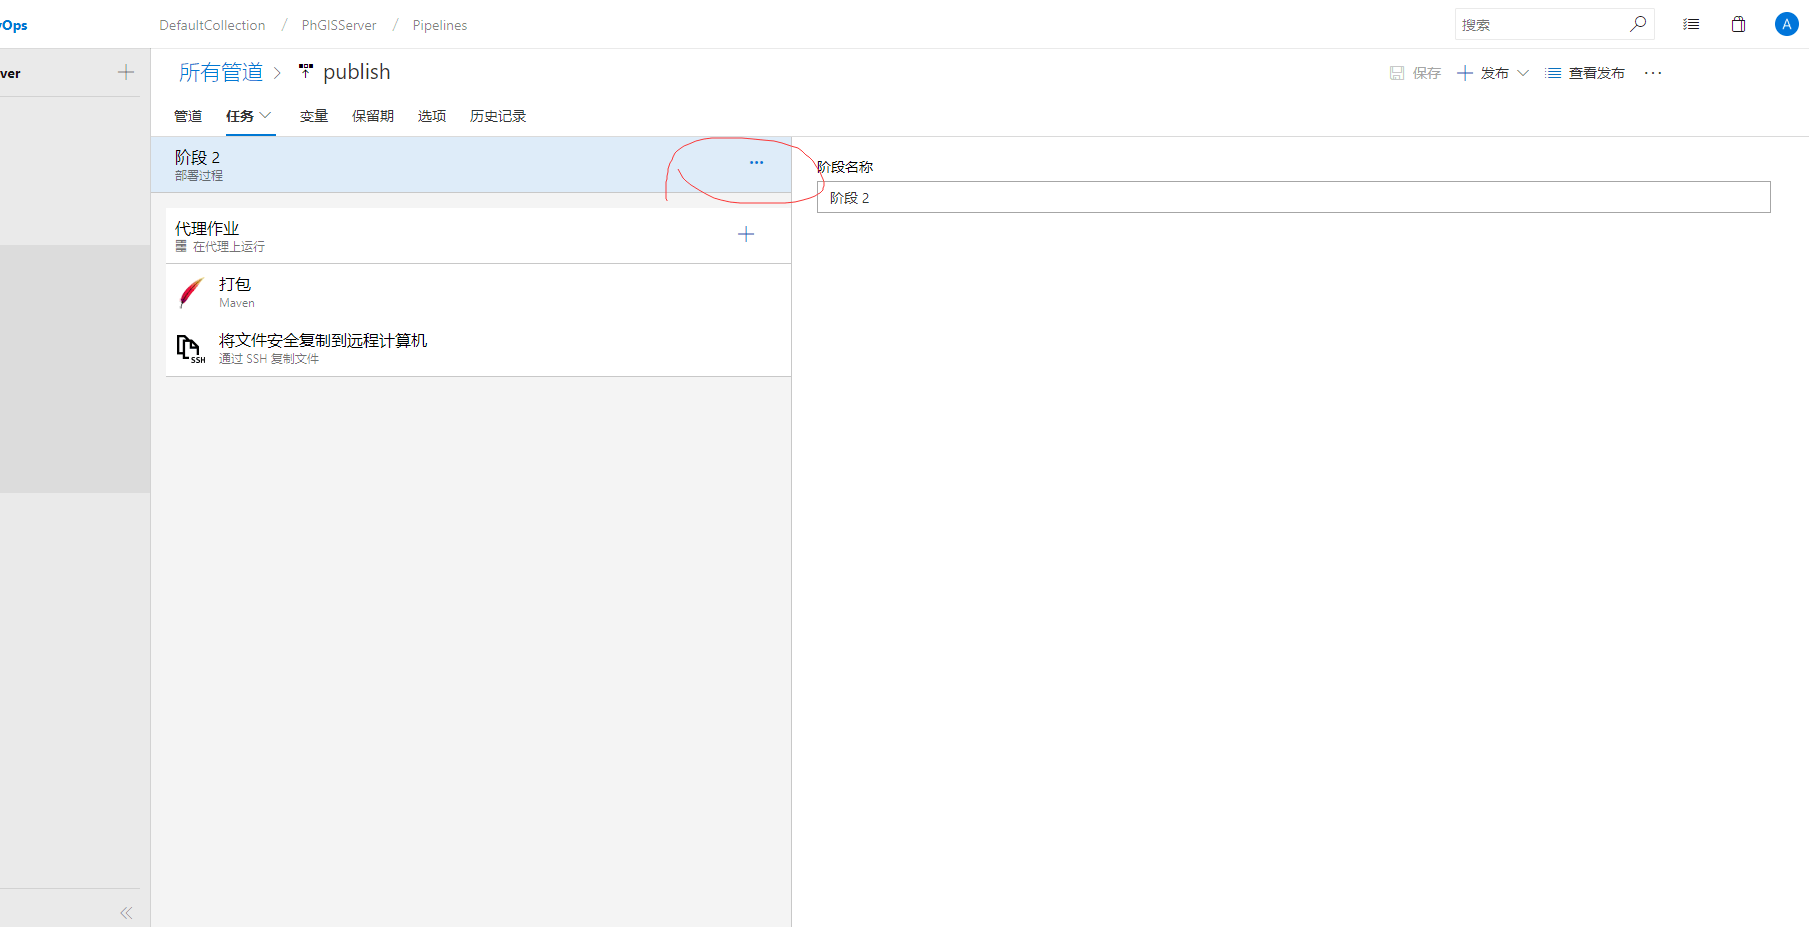
Task: Click the 保存 button
Action: coord(1416,73)
